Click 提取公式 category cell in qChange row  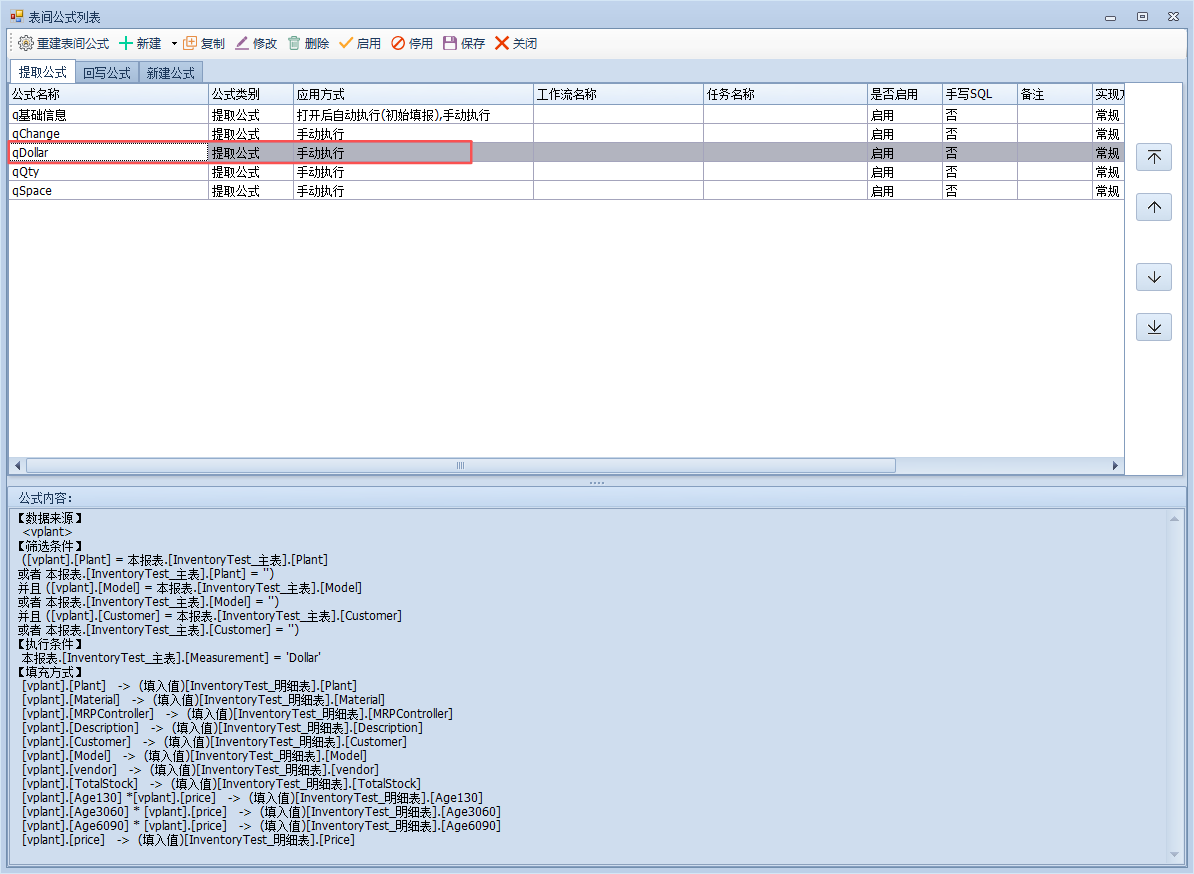coord(251,134)
